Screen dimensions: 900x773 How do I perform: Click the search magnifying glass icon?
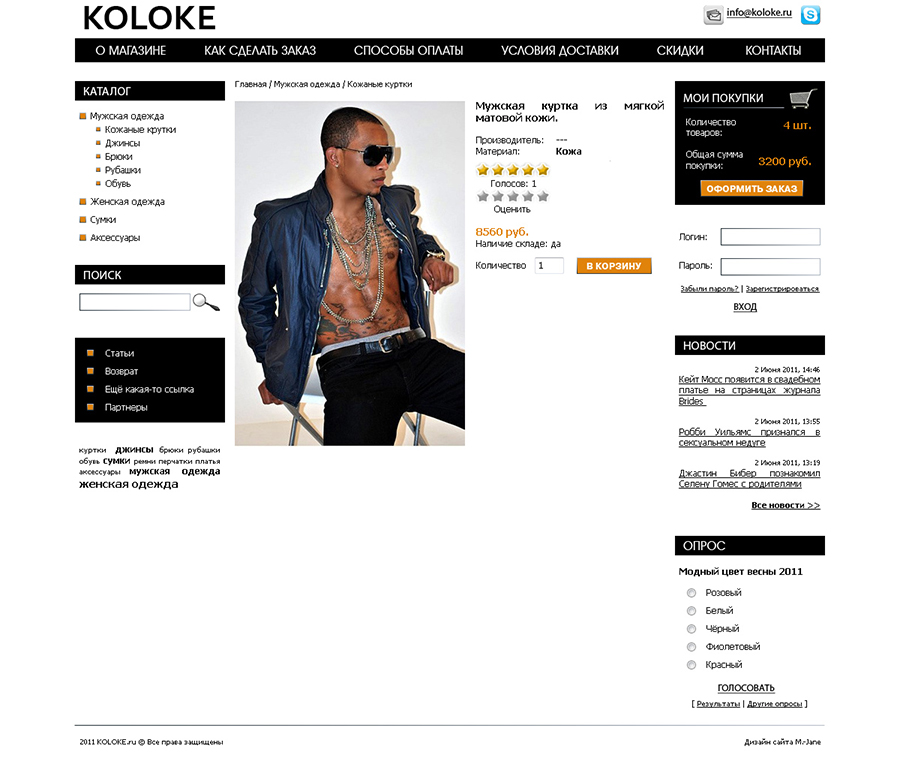206,302
